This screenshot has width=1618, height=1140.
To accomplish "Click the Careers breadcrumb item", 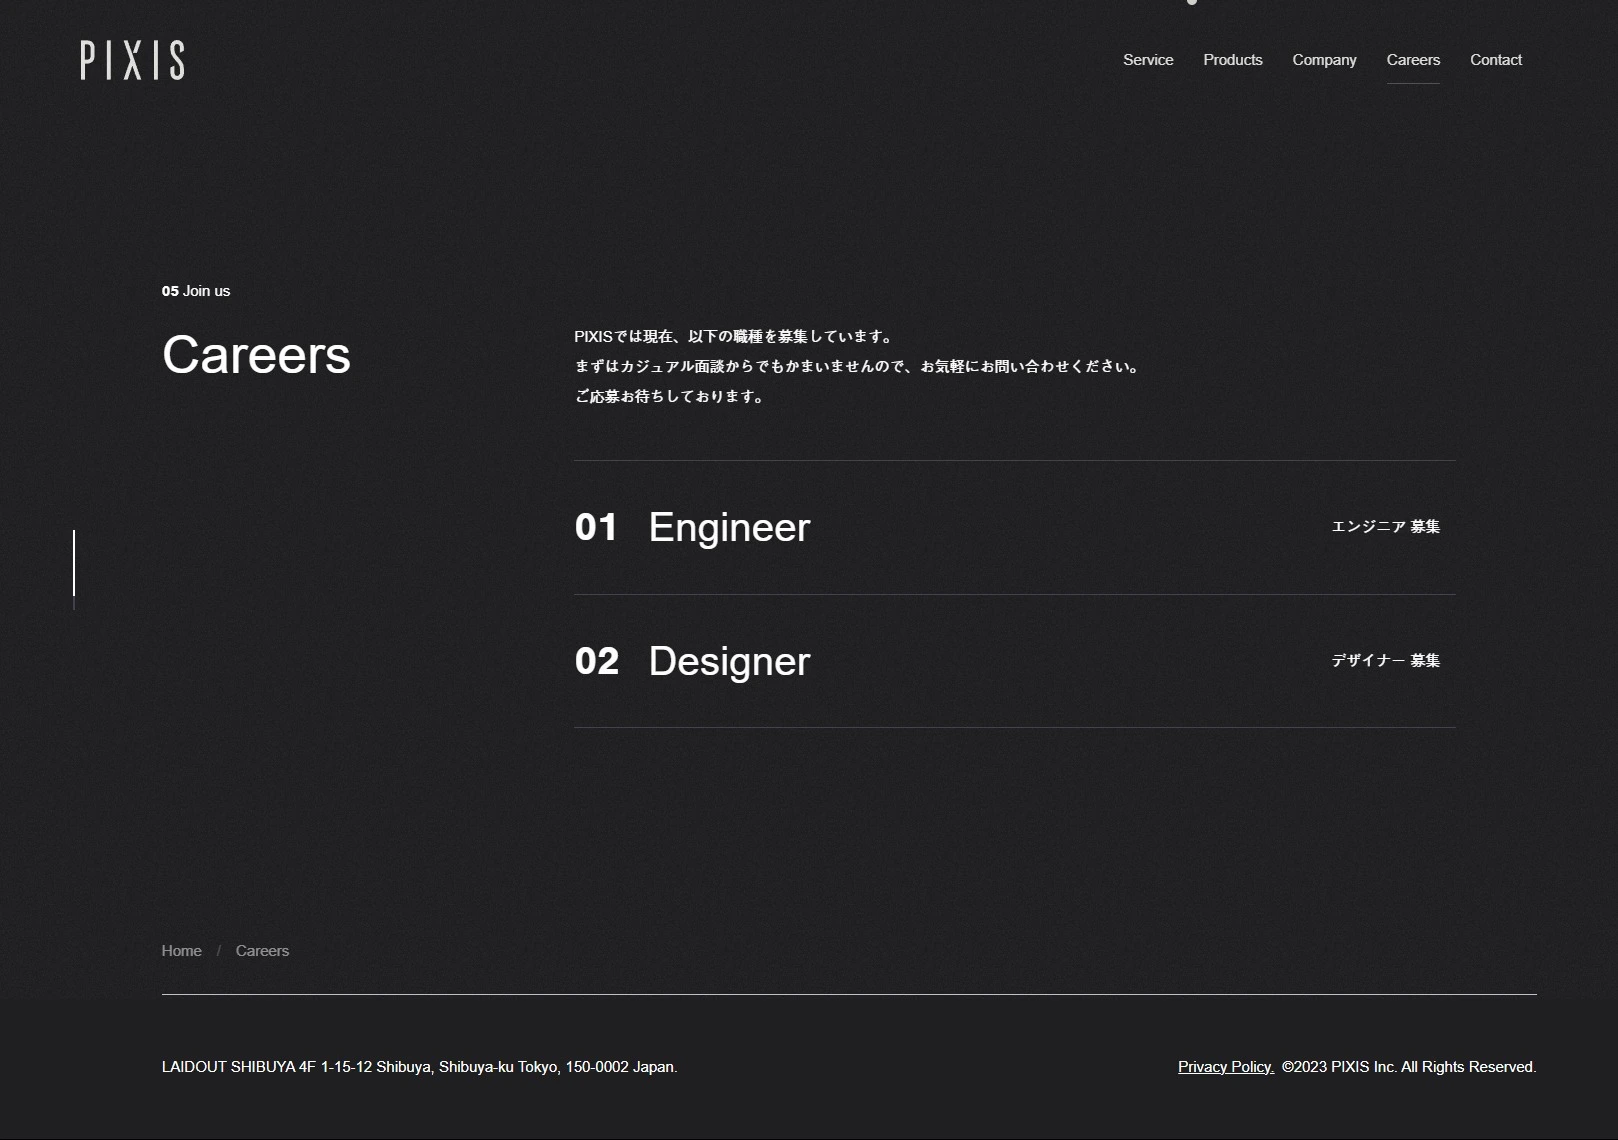I will 262,951.
